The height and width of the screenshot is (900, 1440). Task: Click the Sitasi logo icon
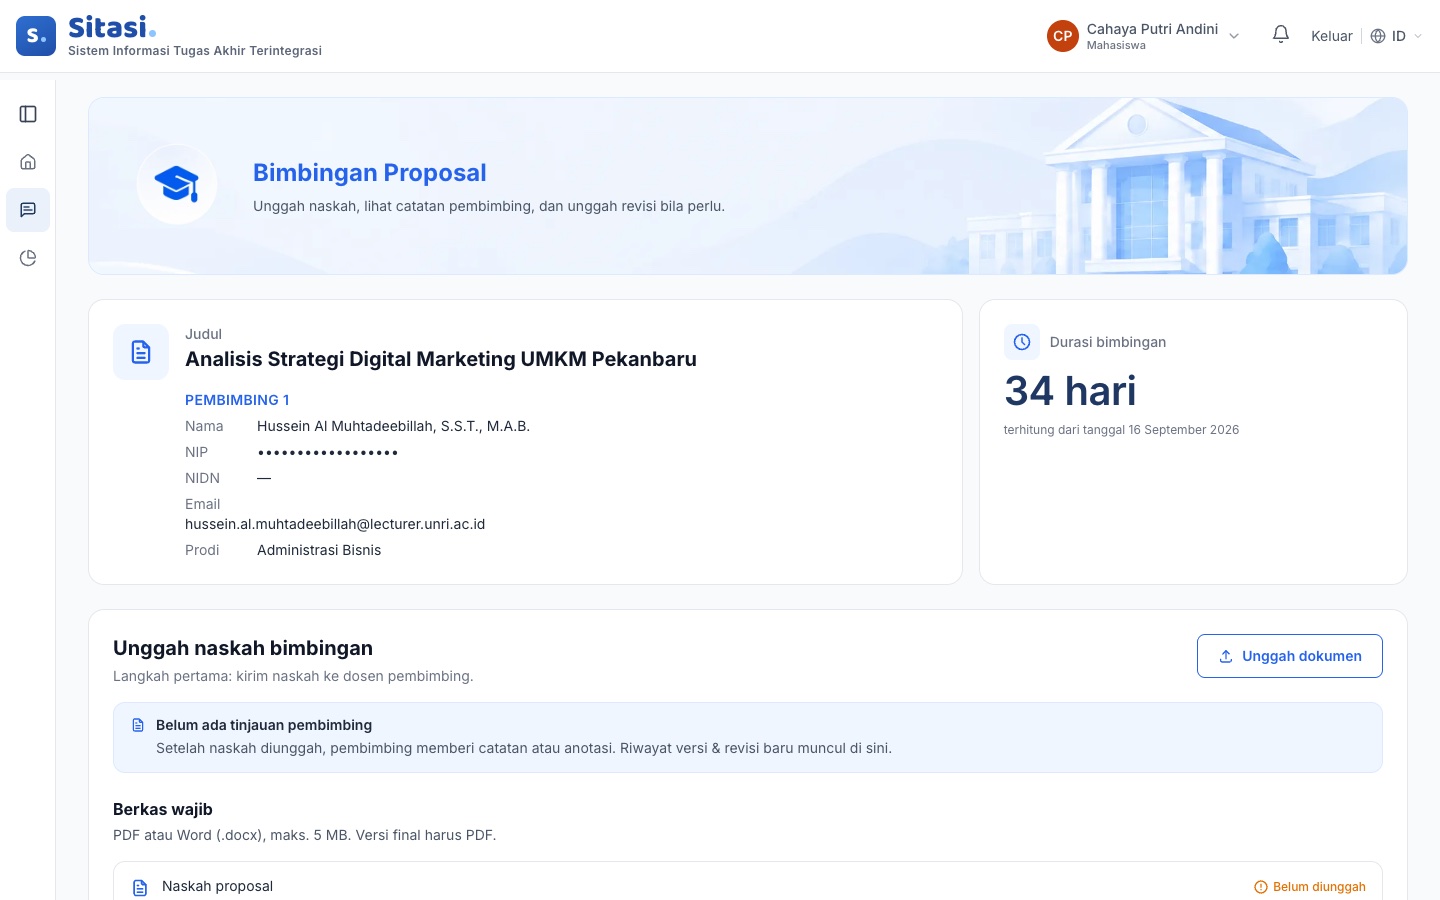pos(36,36)
